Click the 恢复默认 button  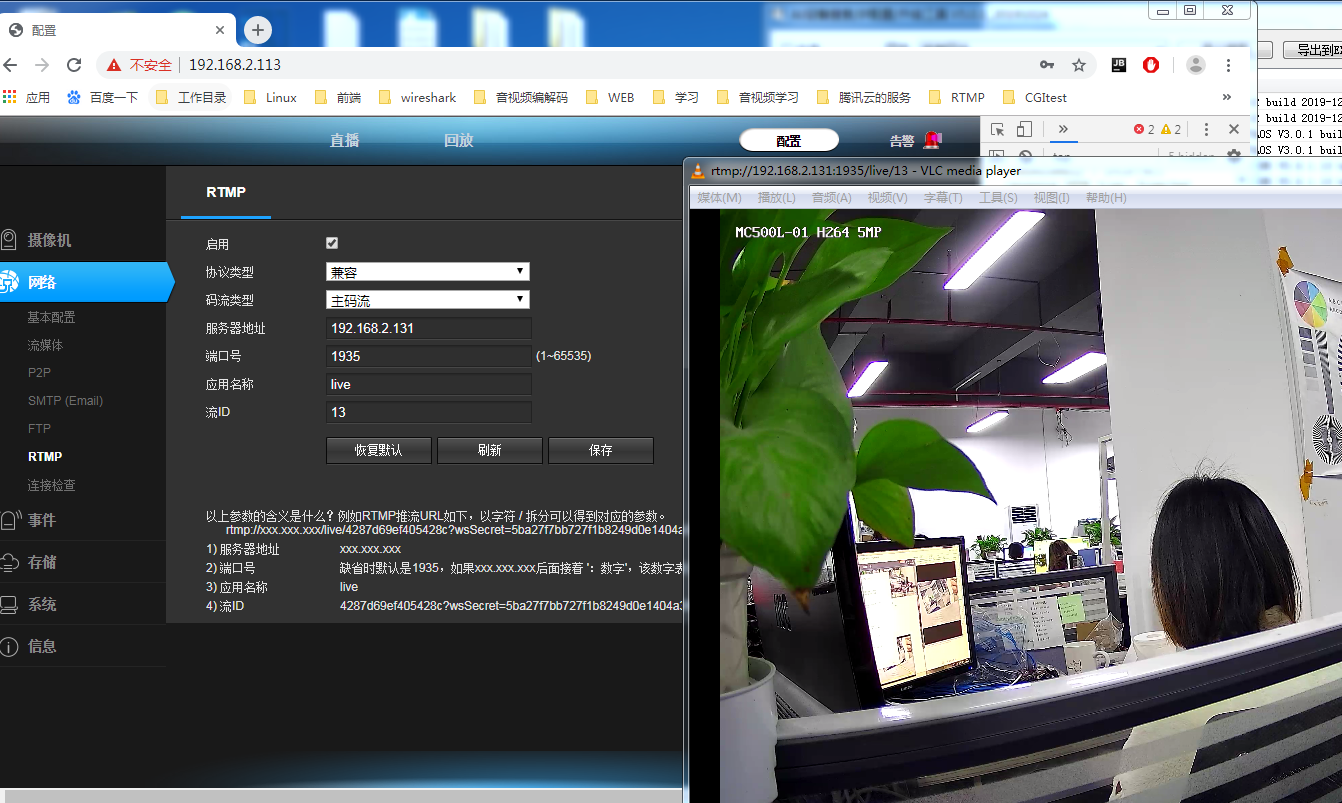[378, 450]
